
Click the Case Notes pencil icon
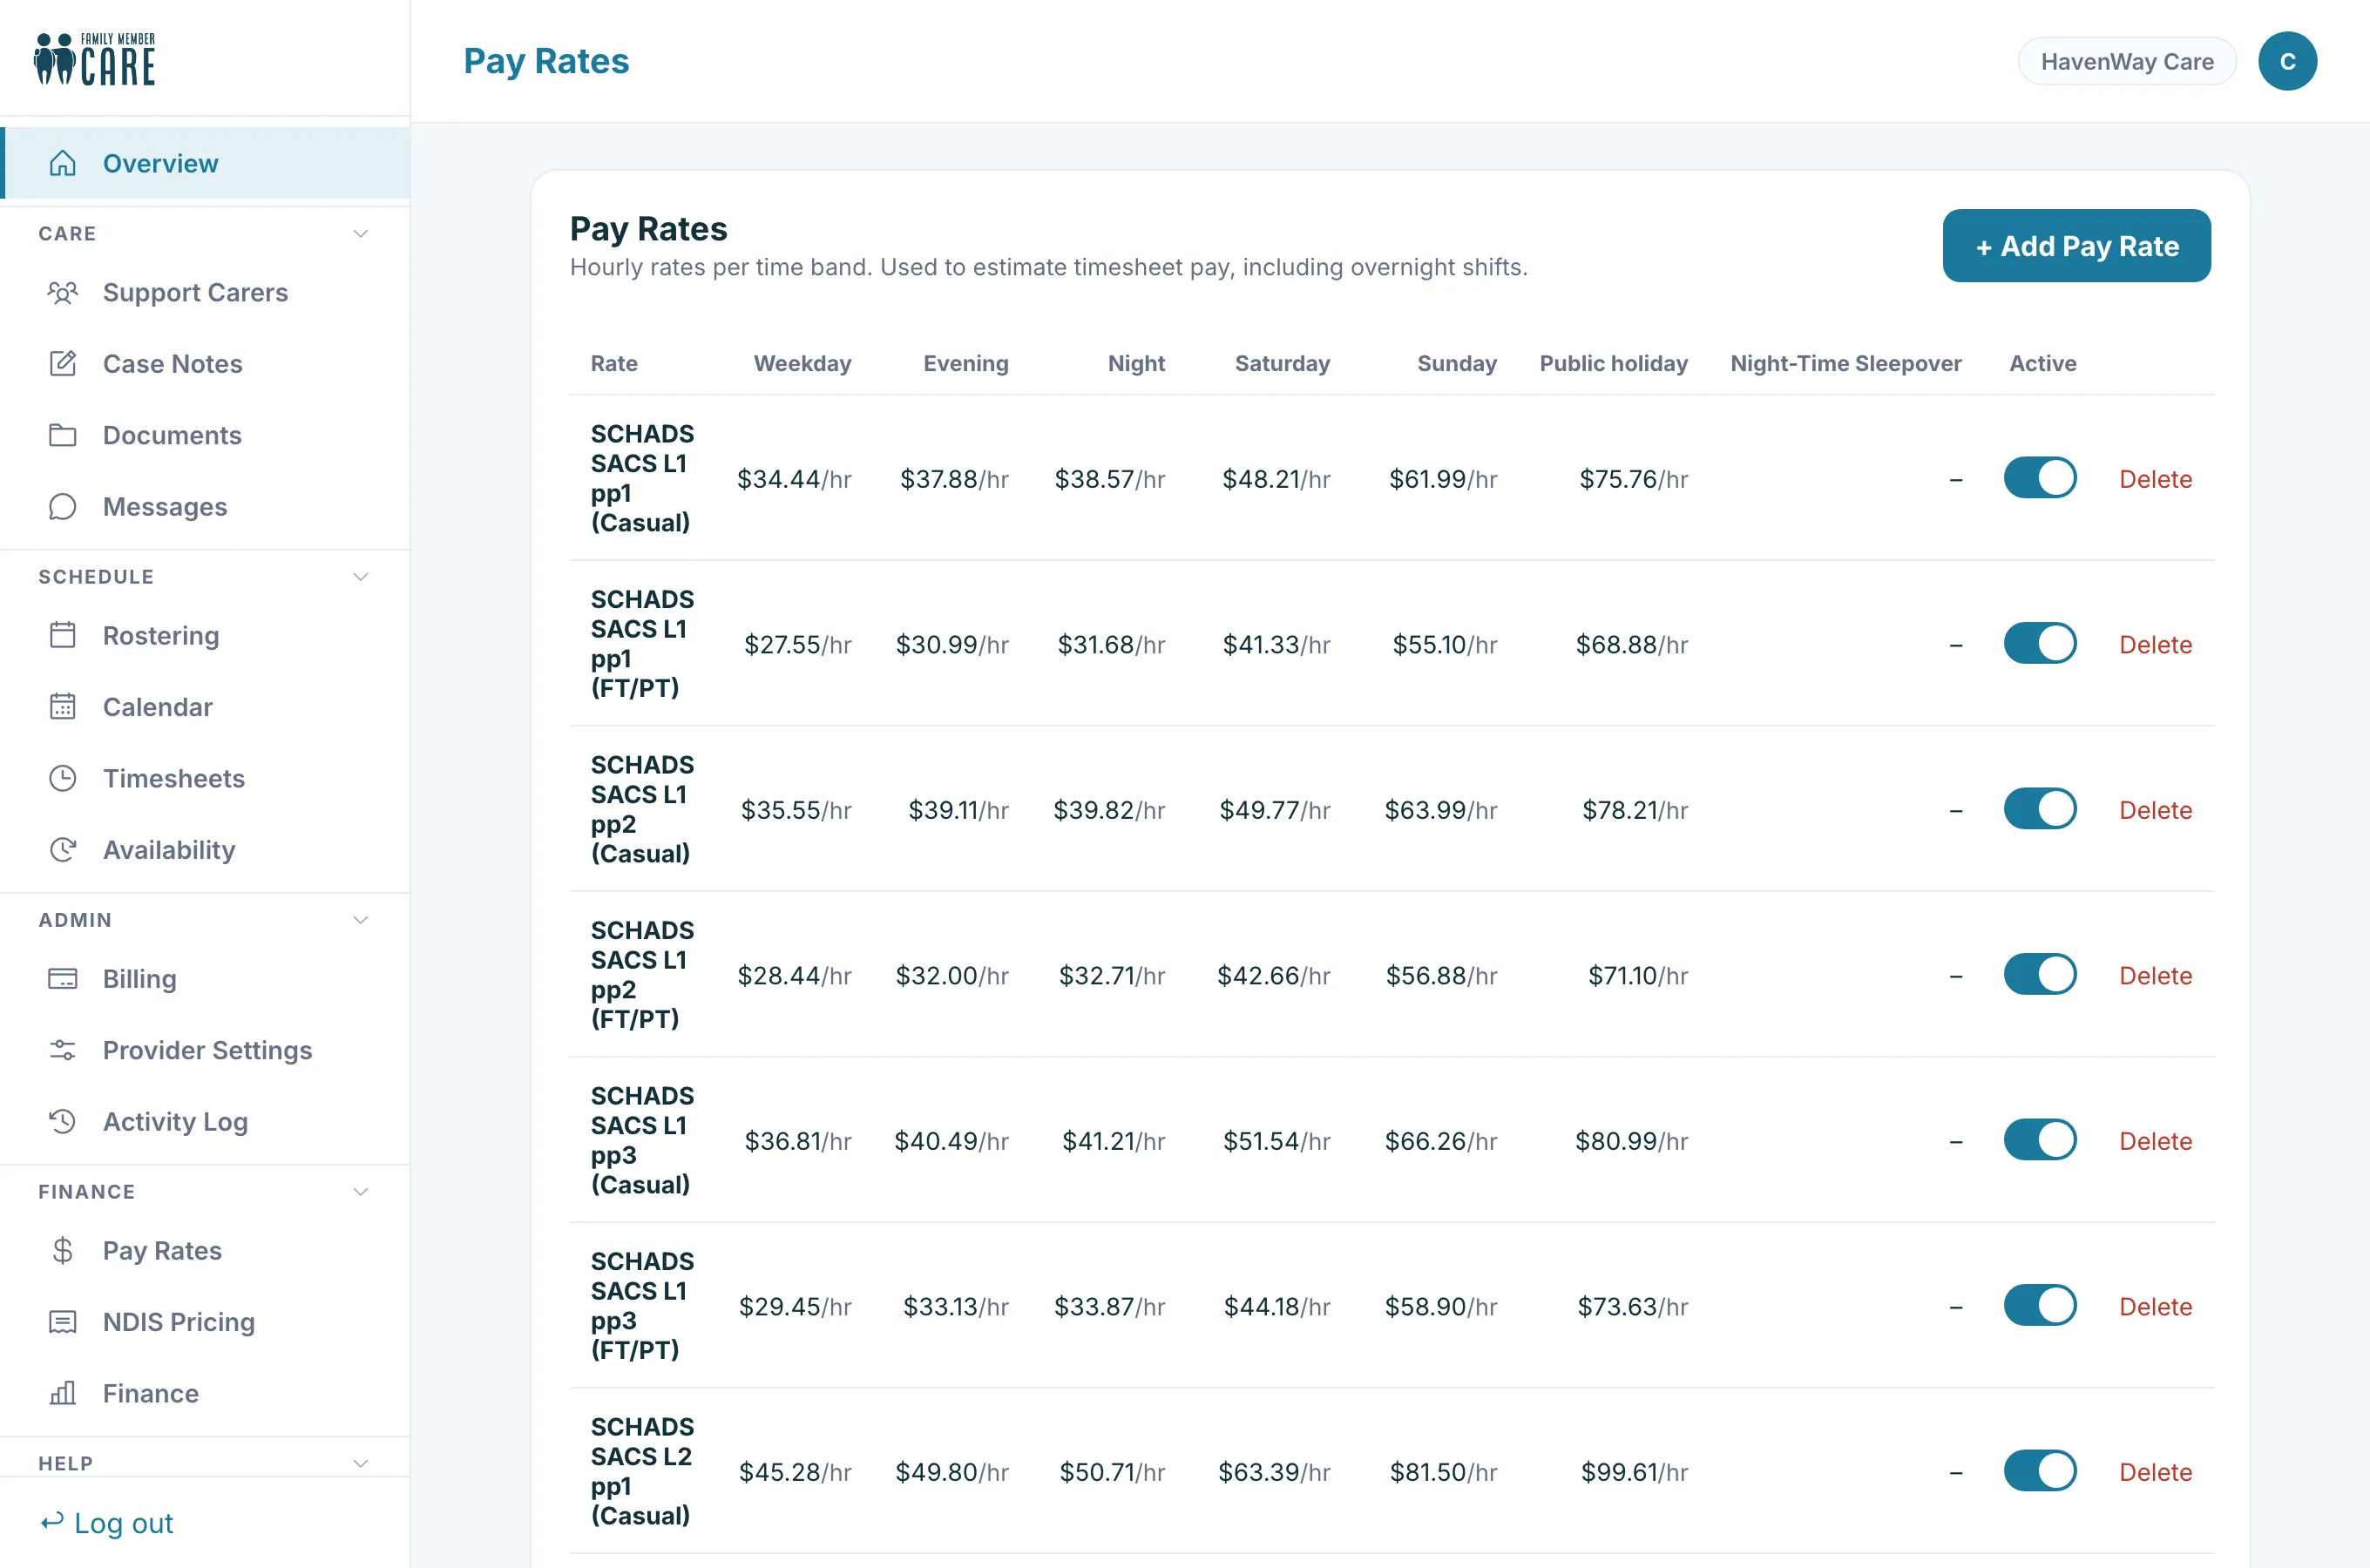tap(63, 363)
